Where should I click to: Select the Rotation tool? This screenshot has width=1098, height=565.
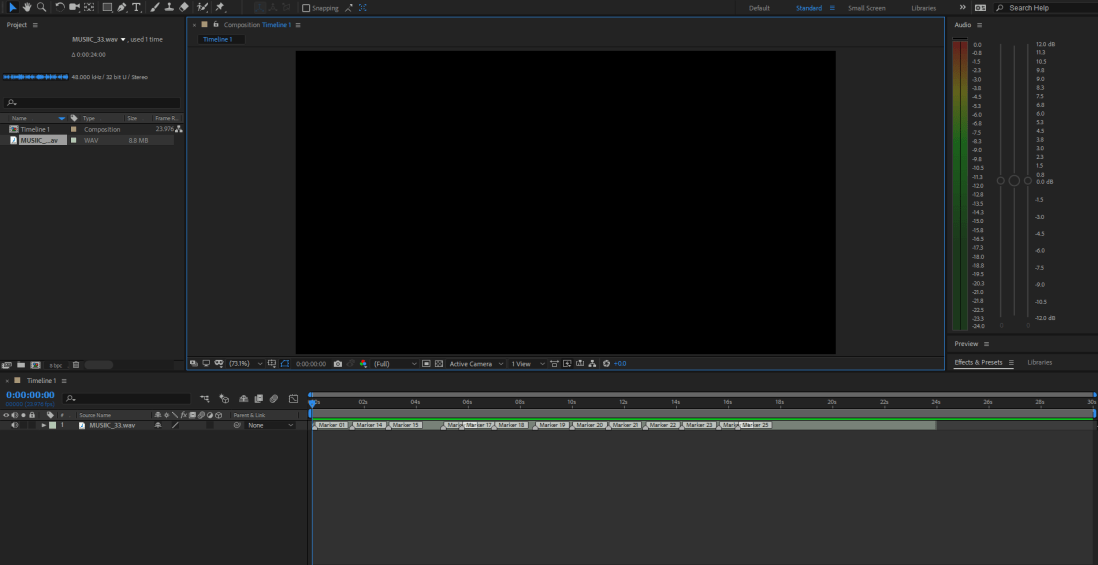tap(60, 7)
